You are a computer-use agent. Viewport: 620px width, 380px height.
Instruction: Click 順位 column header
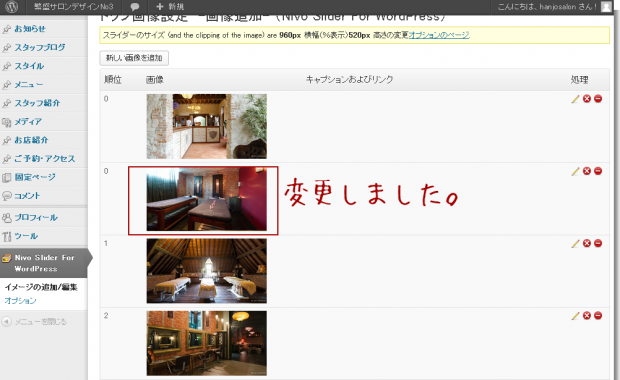(x=113, y=79)
